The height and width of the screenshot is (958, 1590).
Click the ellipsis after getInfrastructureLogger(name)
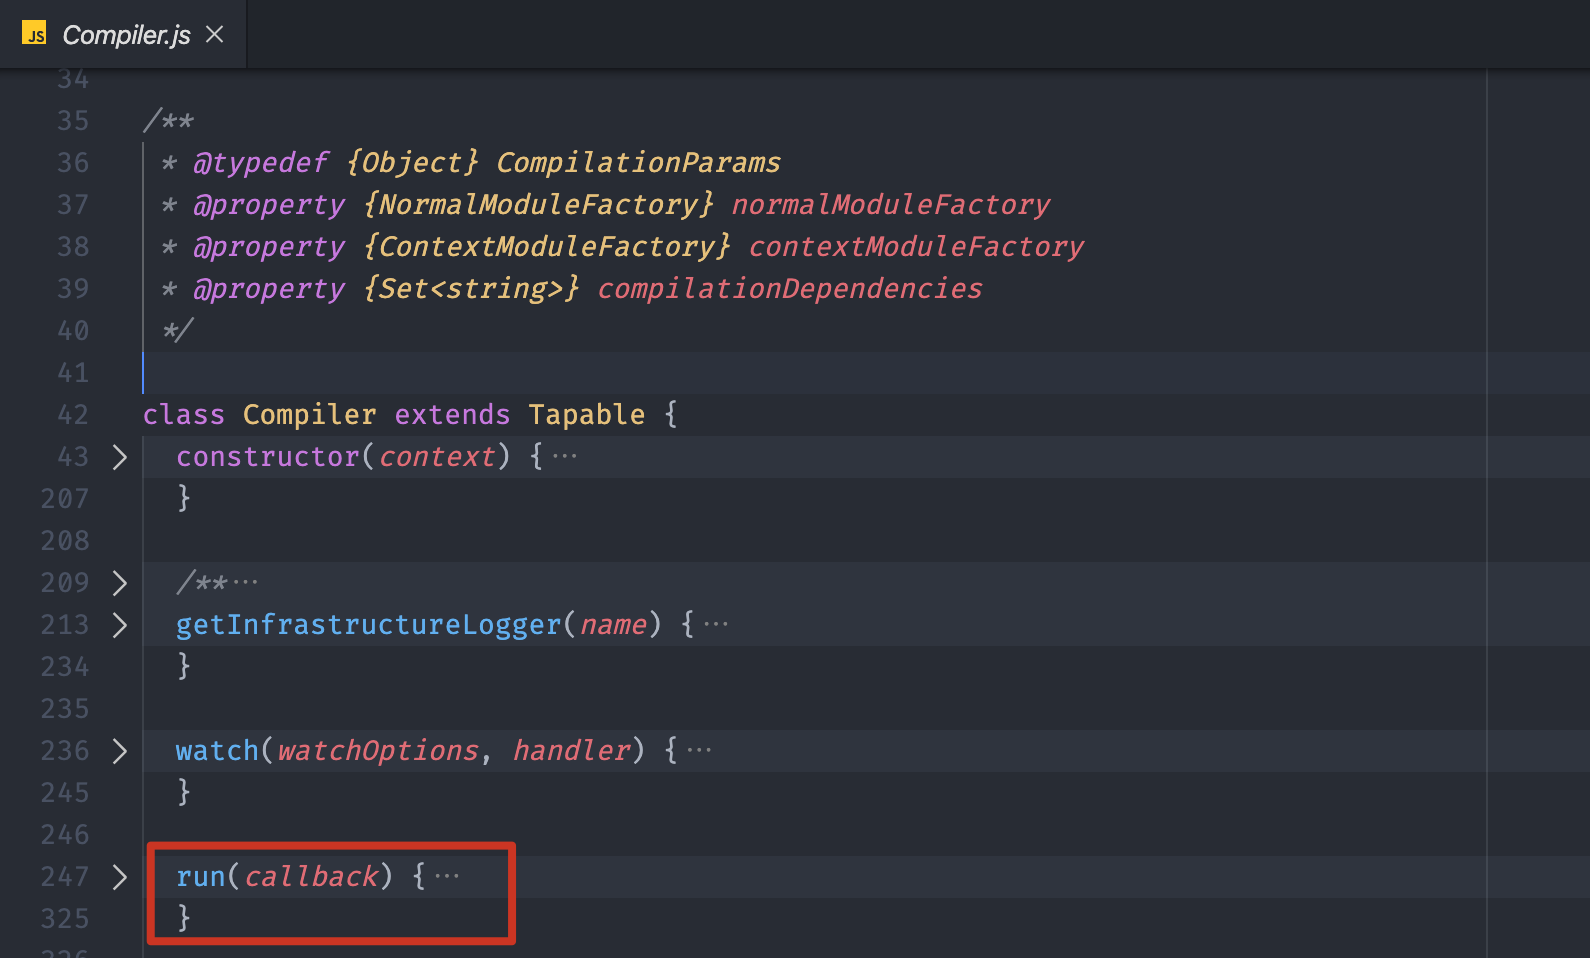(x=716, y=625)
